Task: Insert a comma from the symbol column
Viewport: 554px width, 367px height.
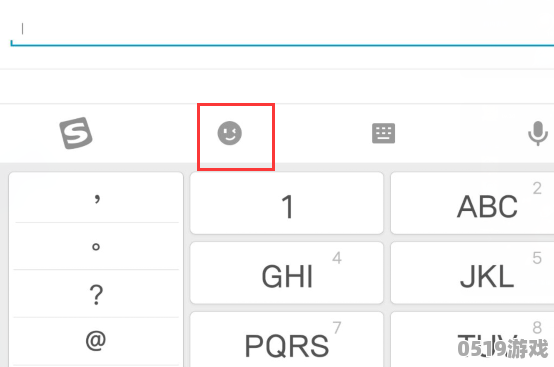Action: (x=96, y=199)
